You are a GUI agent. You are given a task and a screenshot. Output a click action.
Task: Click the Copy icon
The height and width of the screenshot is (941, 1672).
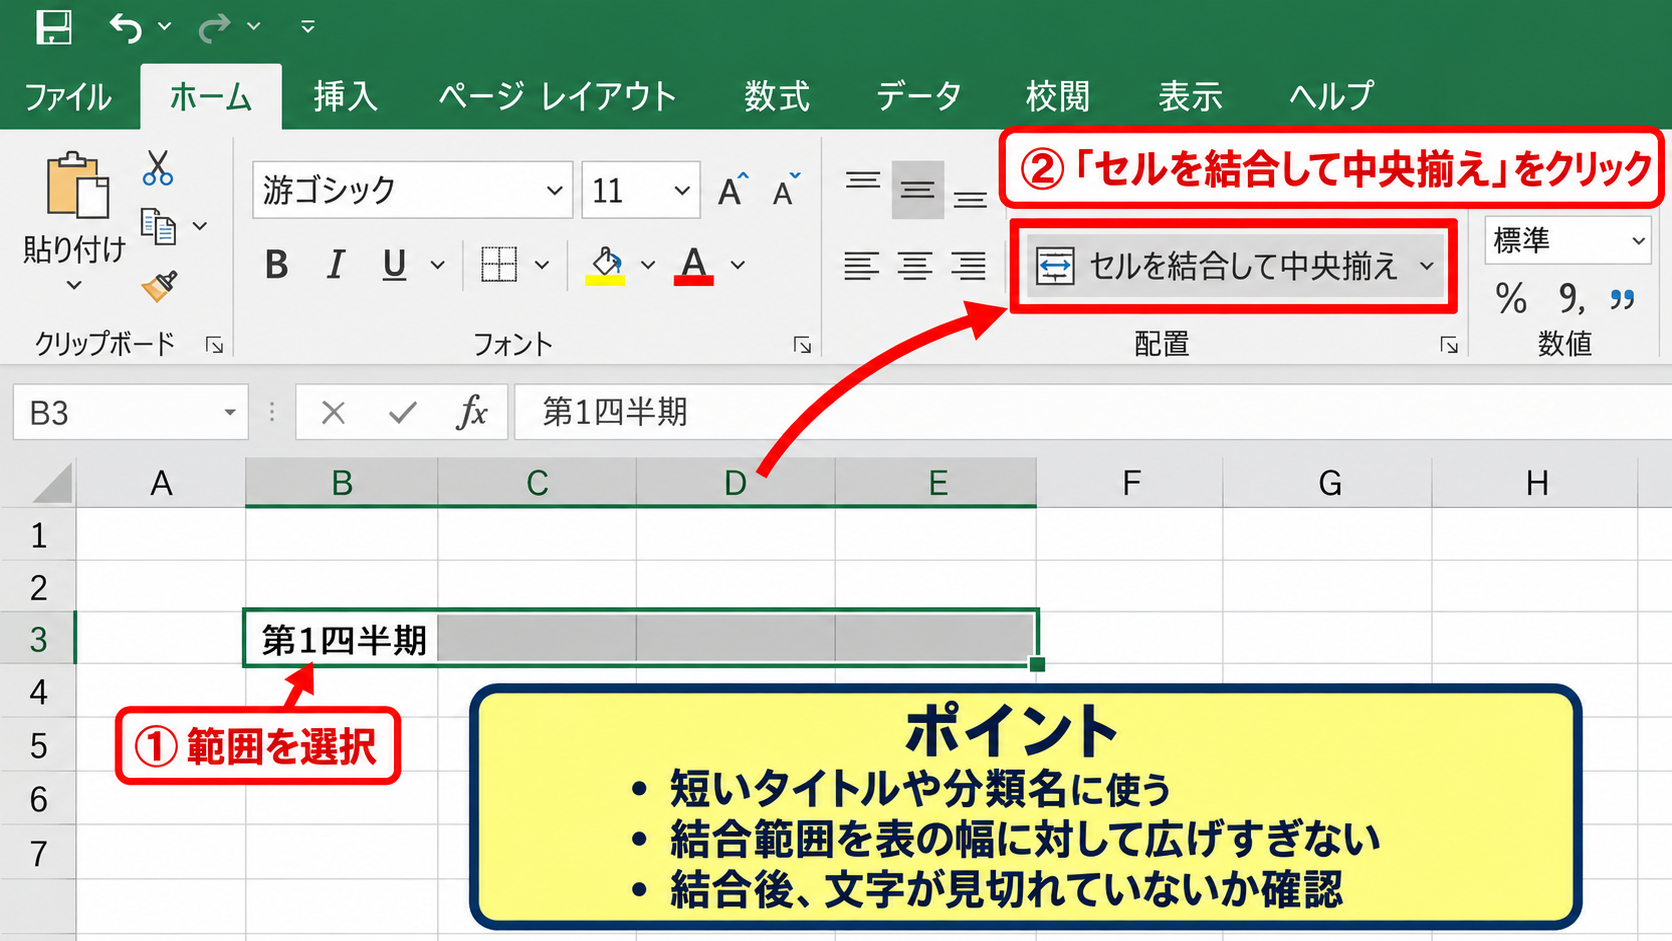tap(158, 226)
